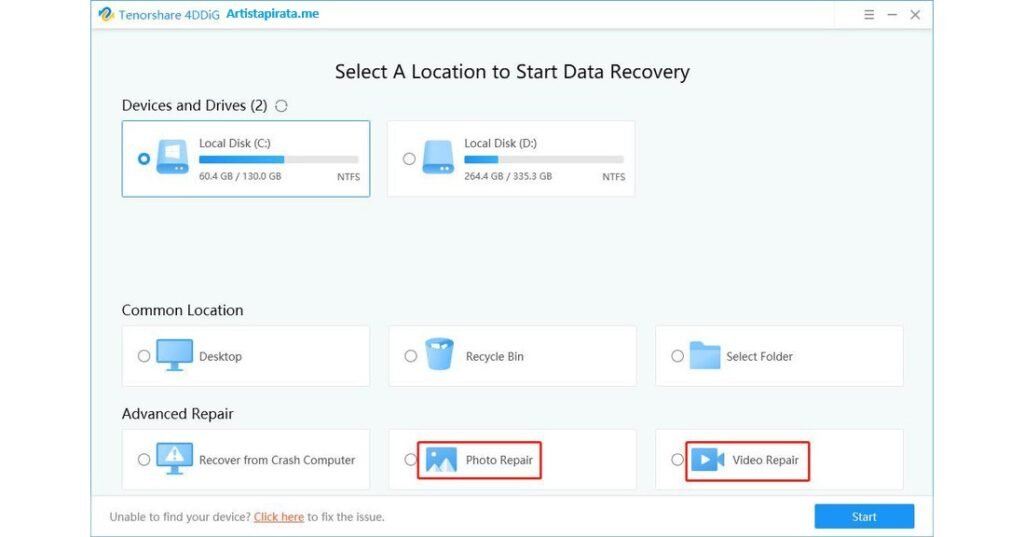Click the 'Select Folder' label
Screen dimensions: 1024x537
pos(760,357)
